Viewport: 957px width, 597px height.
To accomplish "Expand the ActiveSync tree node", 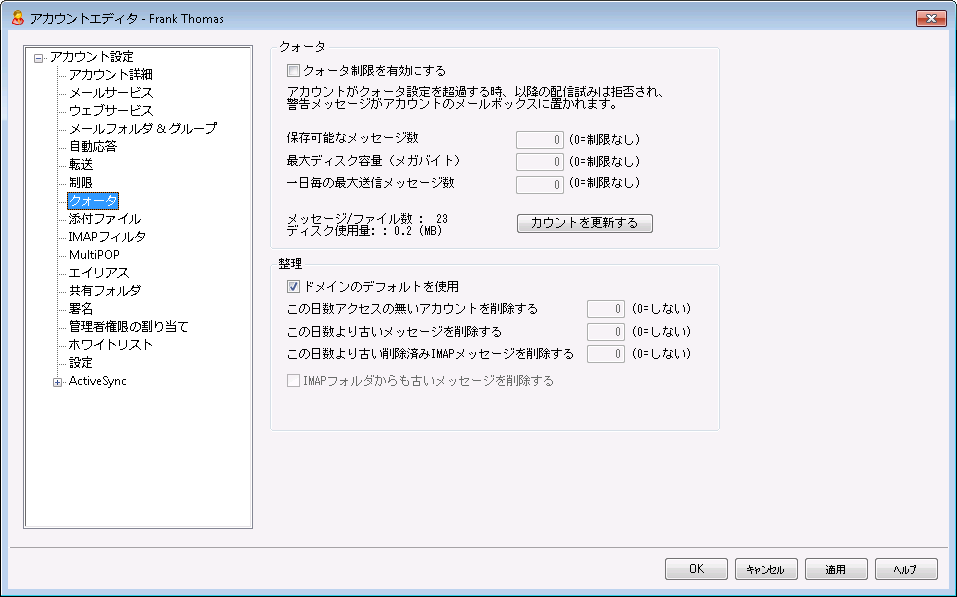I will point(58,381).
